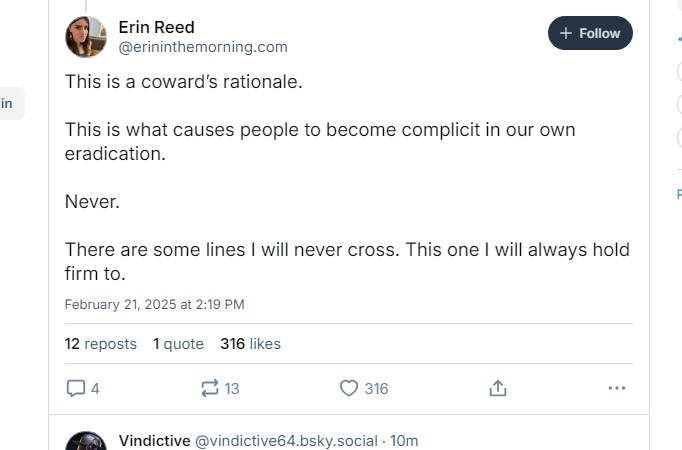
Task: Show who gave the 316 likes
Action: coord(250,344)
